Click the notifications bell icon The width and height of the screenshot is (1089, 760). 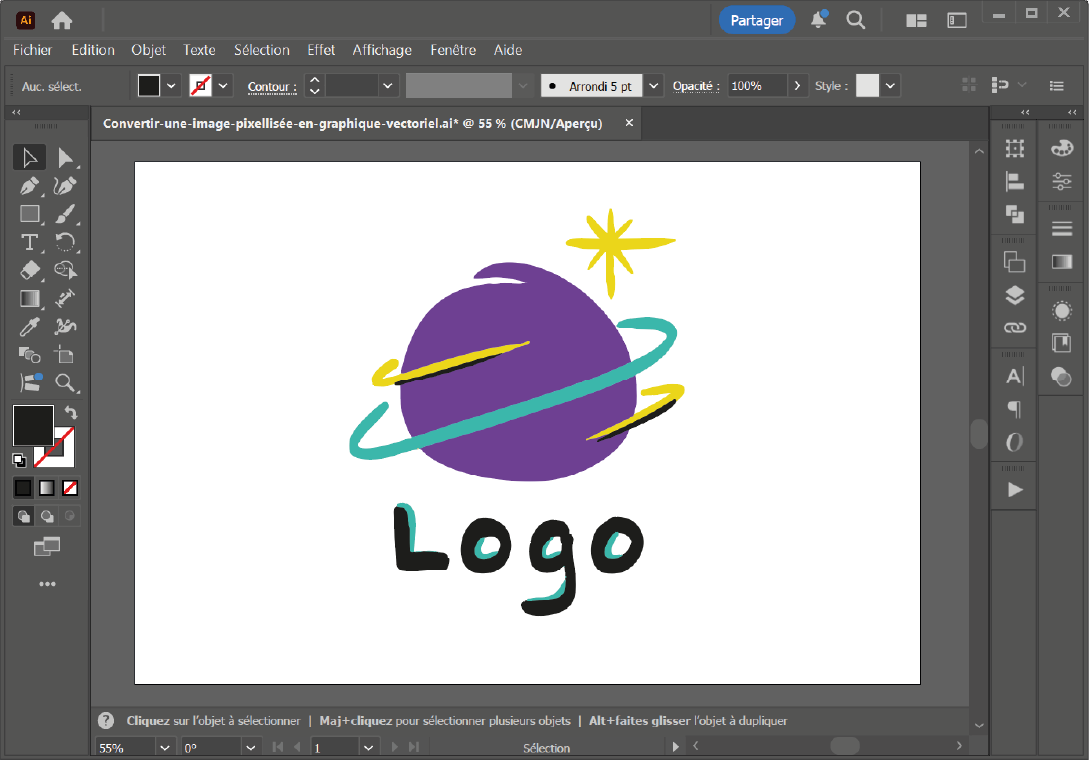818,20
